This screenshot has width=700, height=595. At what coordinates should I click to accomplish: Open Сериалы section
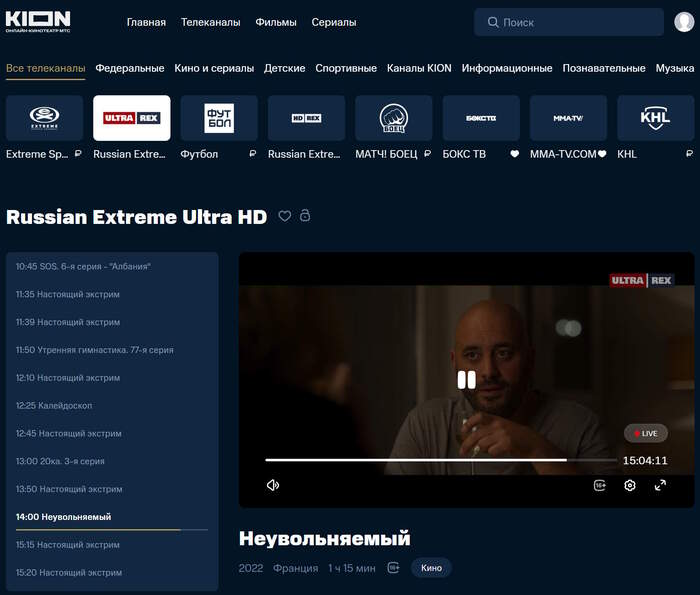pyautogui.click(x=334, y=22)
